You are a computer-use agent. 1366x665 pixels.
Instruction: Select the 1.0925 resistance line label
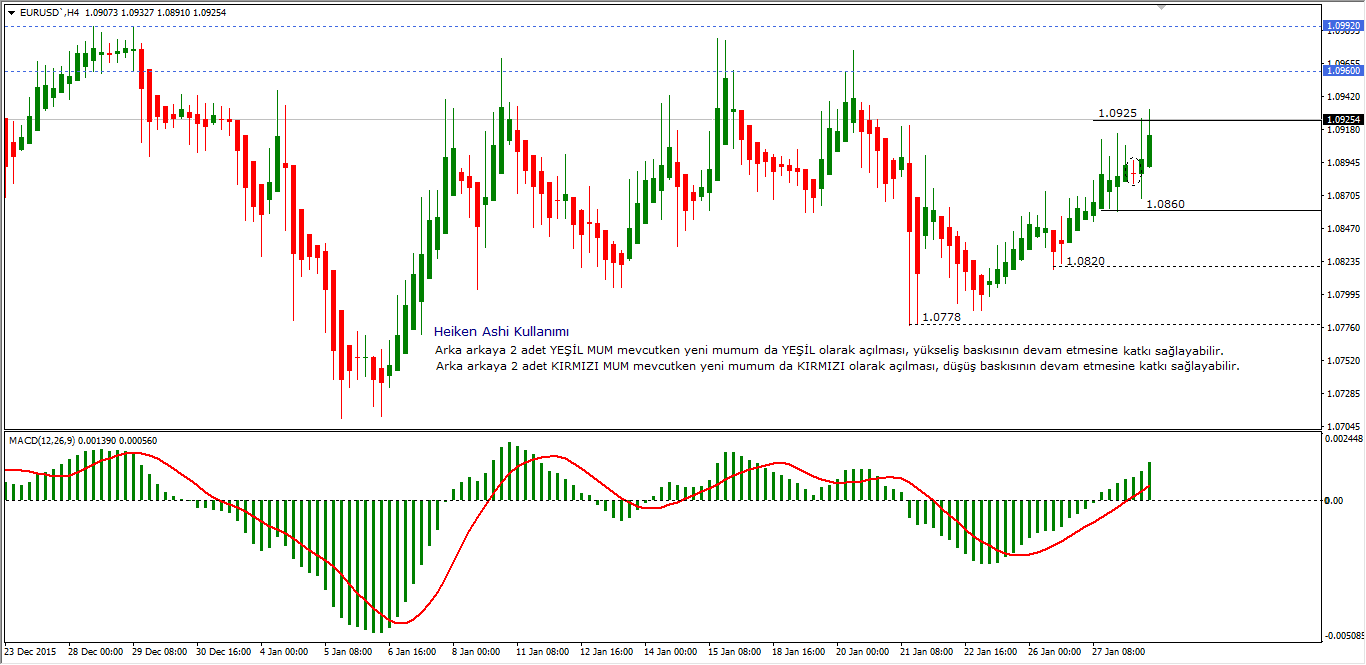[1116, 115]
